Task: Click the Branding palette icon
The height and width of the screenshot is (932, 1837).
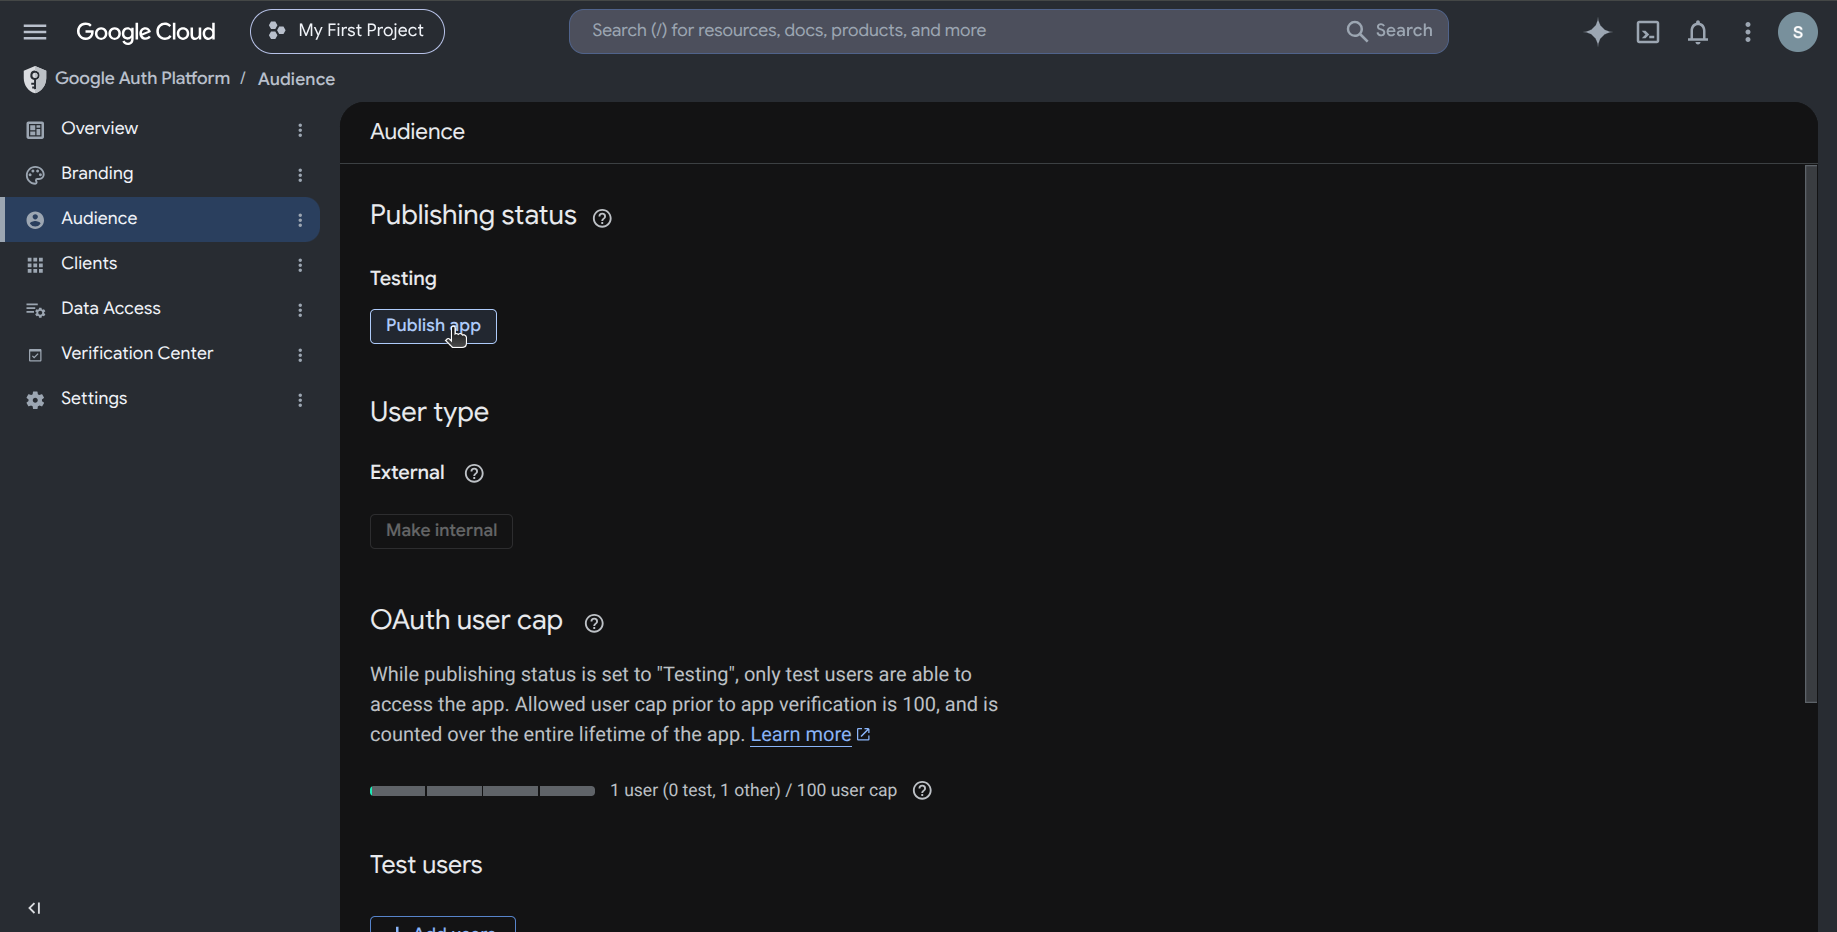Action: tap(35, 175)
